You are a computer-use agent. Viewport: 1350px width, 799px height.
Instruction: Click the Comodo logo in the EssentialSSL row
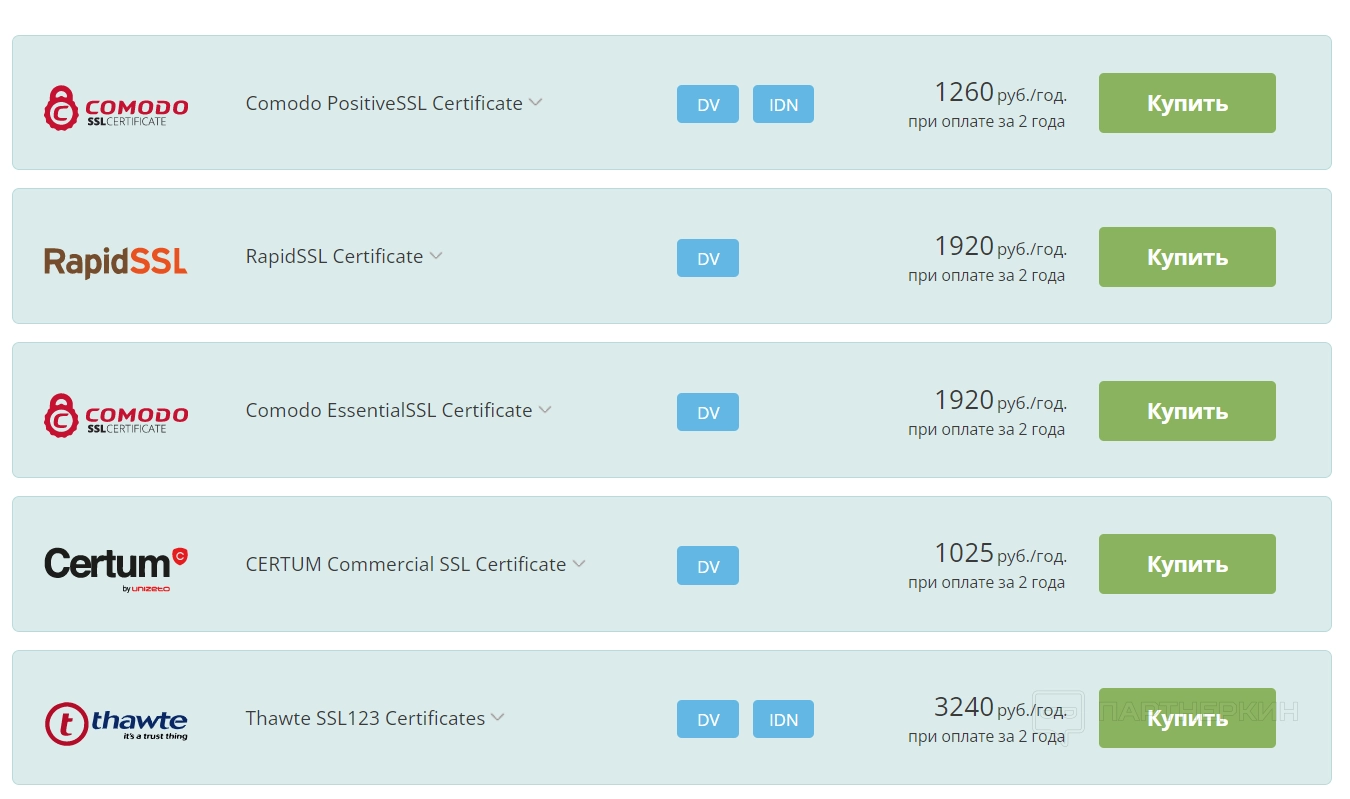click(116, 414)
